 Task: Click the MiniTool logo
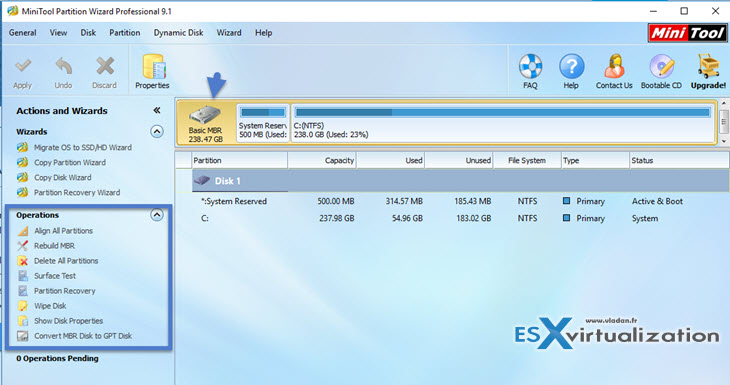tap(687, 33)
